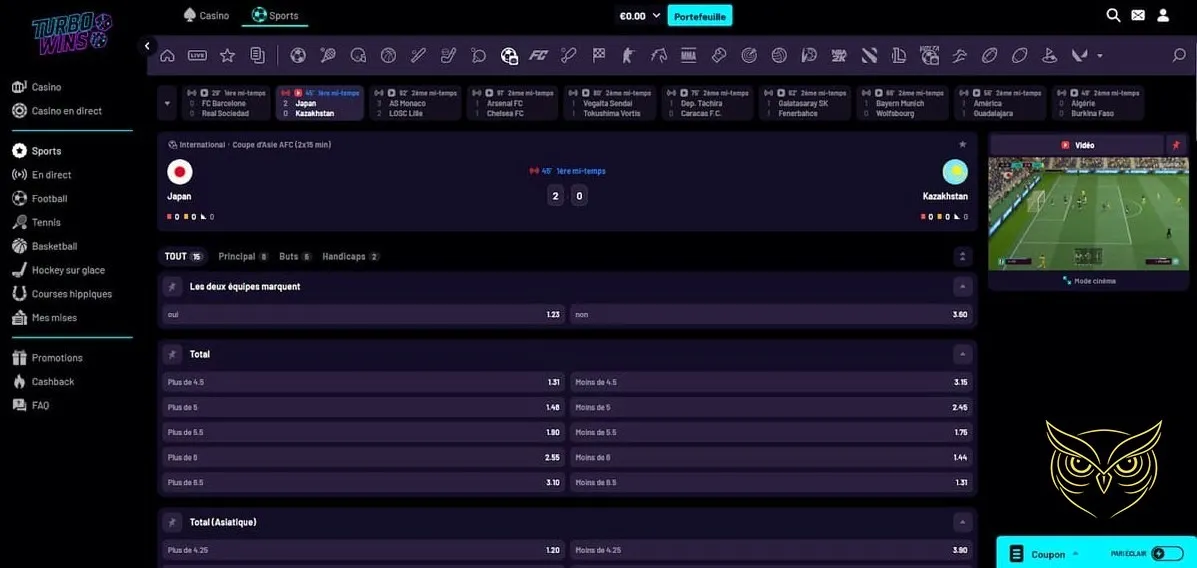Collapse the Total (Asiatique) section
This screenshot has height=568, width=1197.
(x=963, y=522)
